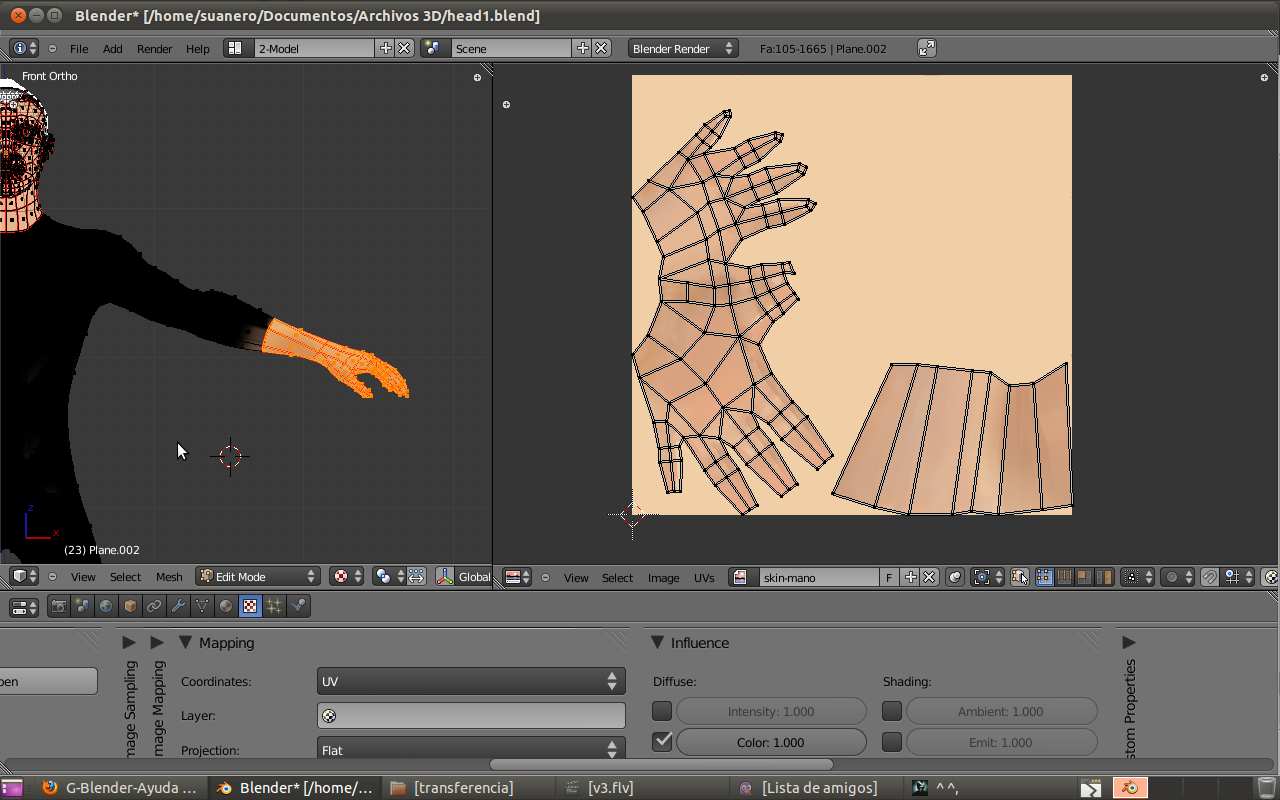Image resolution: width=1280 pixels, height=800 pixels.
Task: Open the Render menu
Action: pos(154,48)
